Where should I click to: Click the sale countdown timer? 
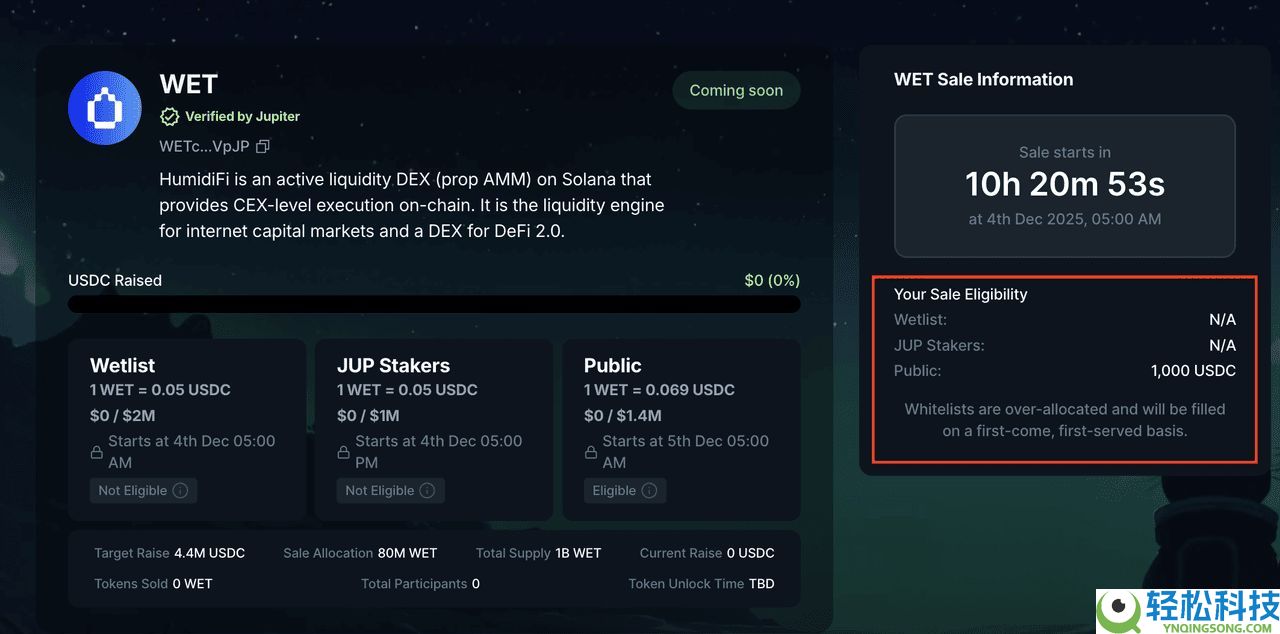[x=1064, y=184]
